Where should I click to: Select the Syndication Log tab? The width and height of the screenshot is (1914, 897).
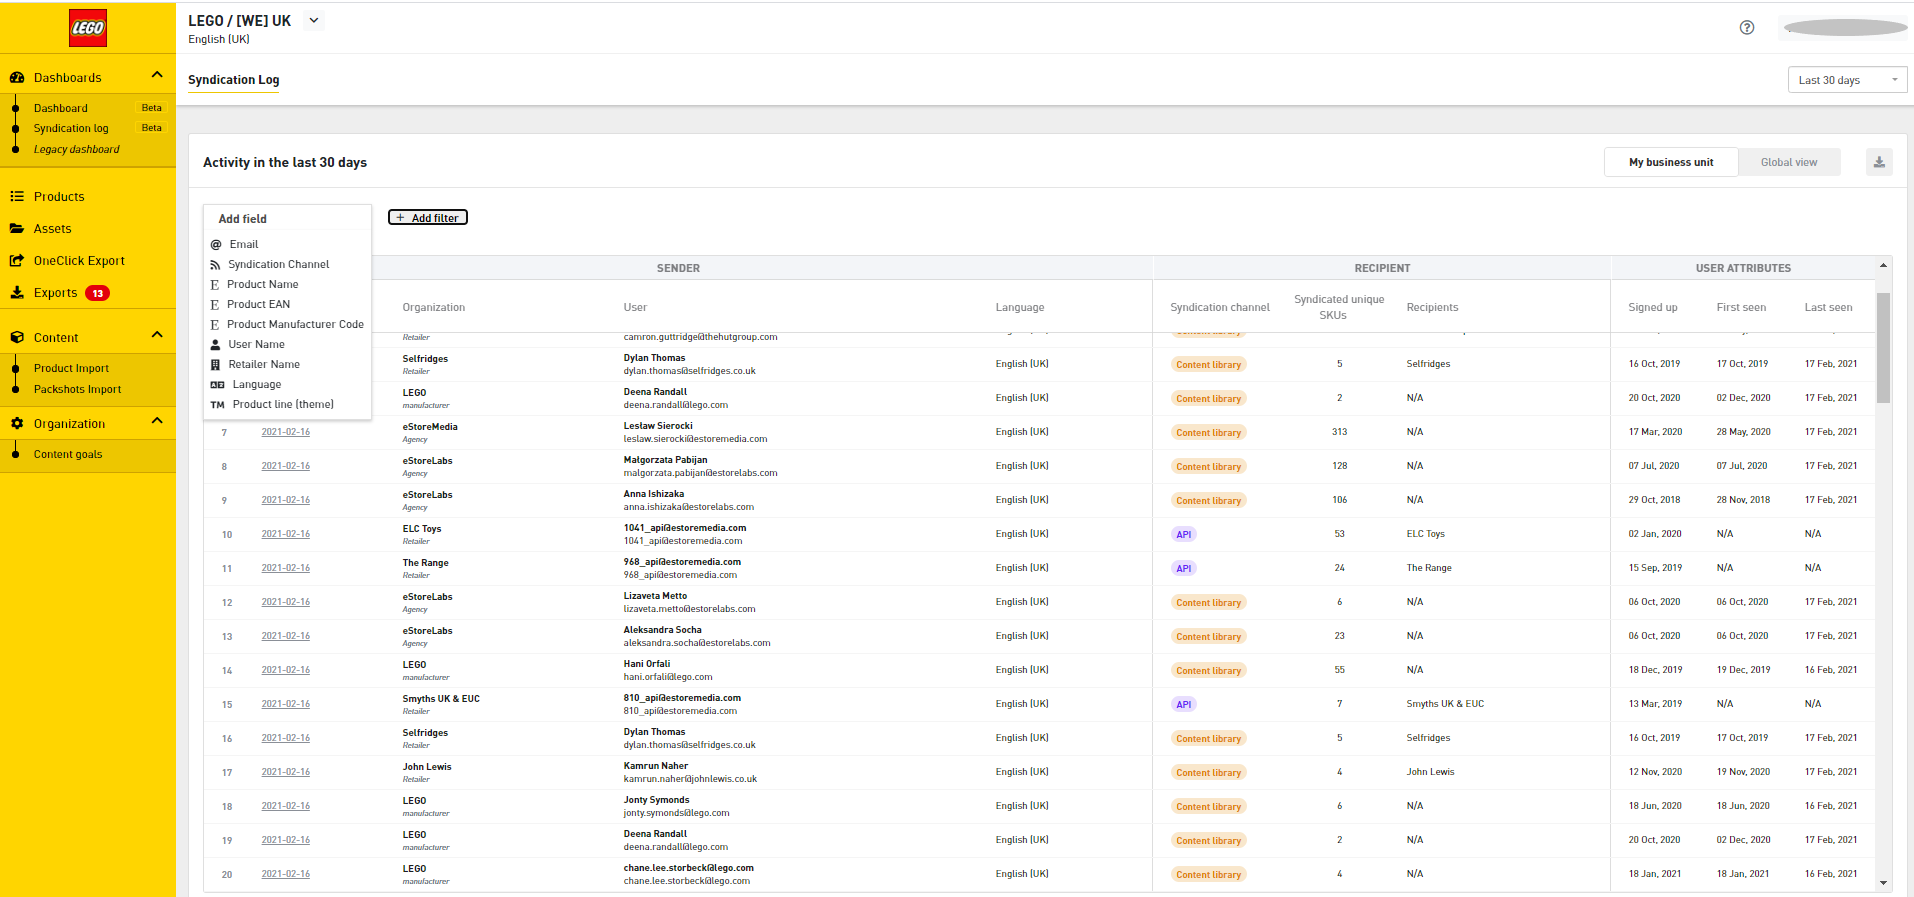click(233, 80)
